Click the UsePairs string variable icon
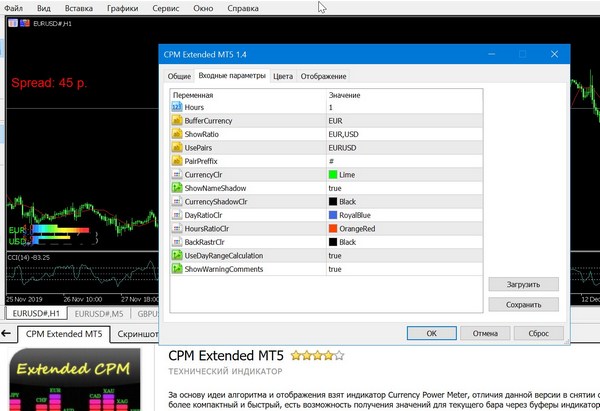The image size is (600, 411). (177, 147)
